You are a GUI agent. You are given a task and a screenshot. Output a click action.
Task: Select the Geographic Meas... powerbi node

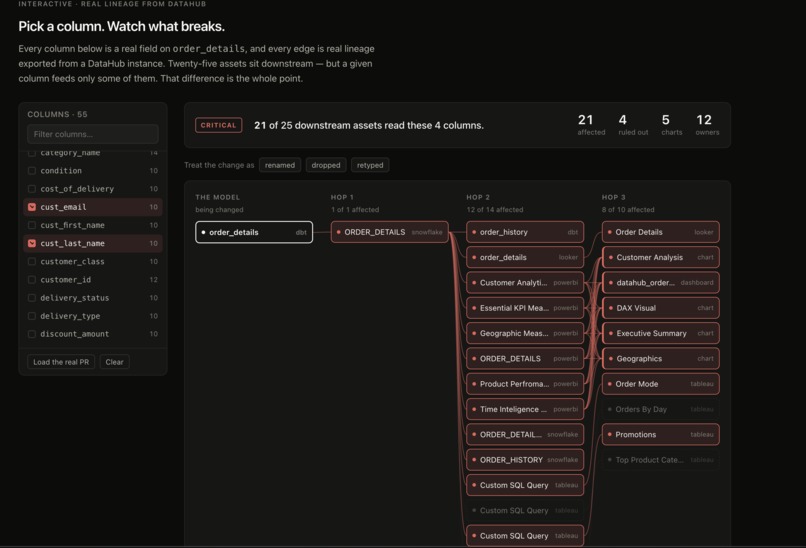[525, 333]
